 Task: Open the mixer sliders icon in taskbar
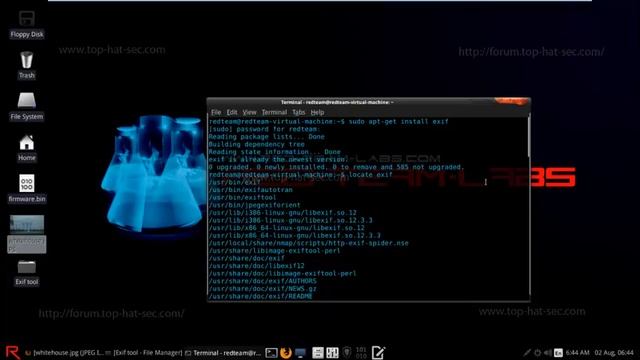coord(332,353)
